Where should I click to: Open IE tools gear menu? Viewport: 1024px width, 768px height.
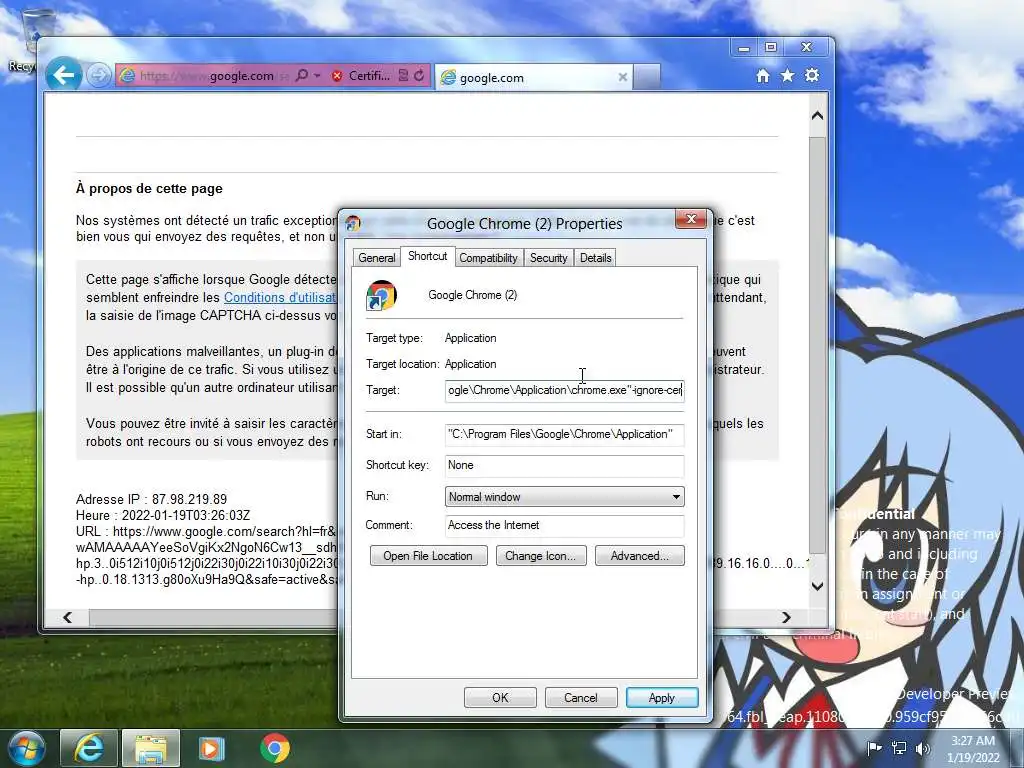tap(812, 76)
